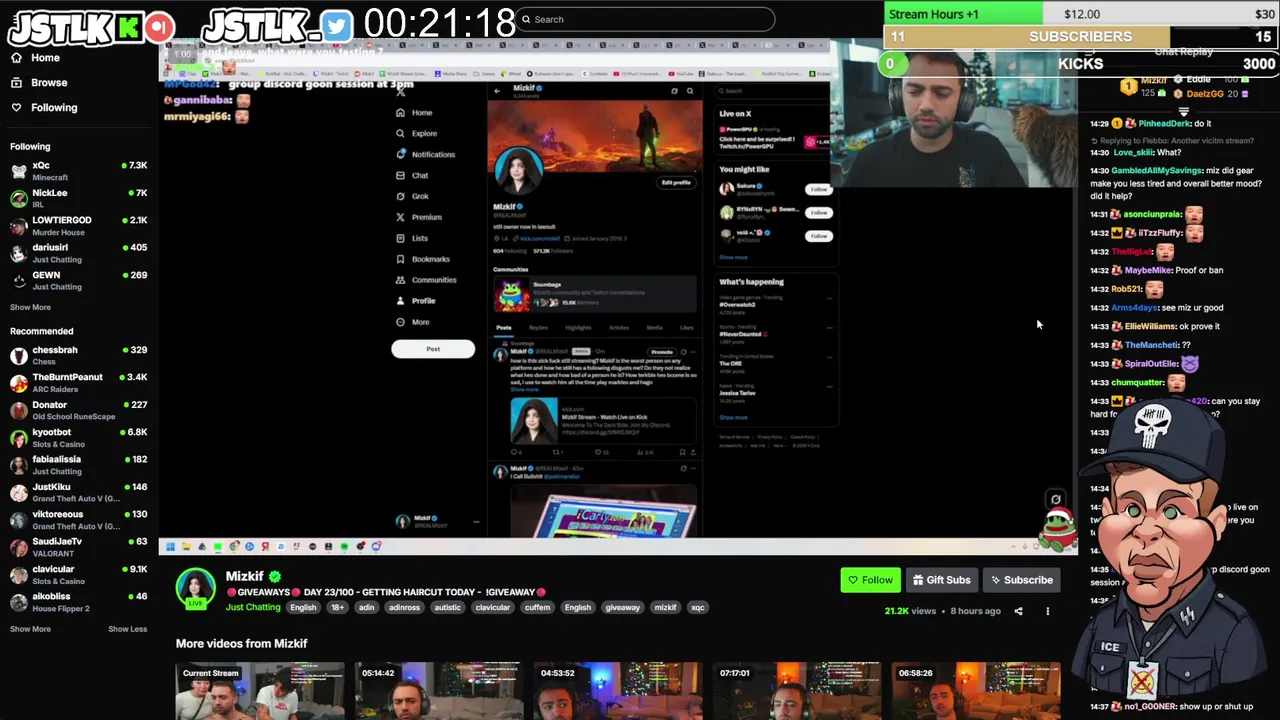Switch to the Media tab on the X profile

[654, 327]
